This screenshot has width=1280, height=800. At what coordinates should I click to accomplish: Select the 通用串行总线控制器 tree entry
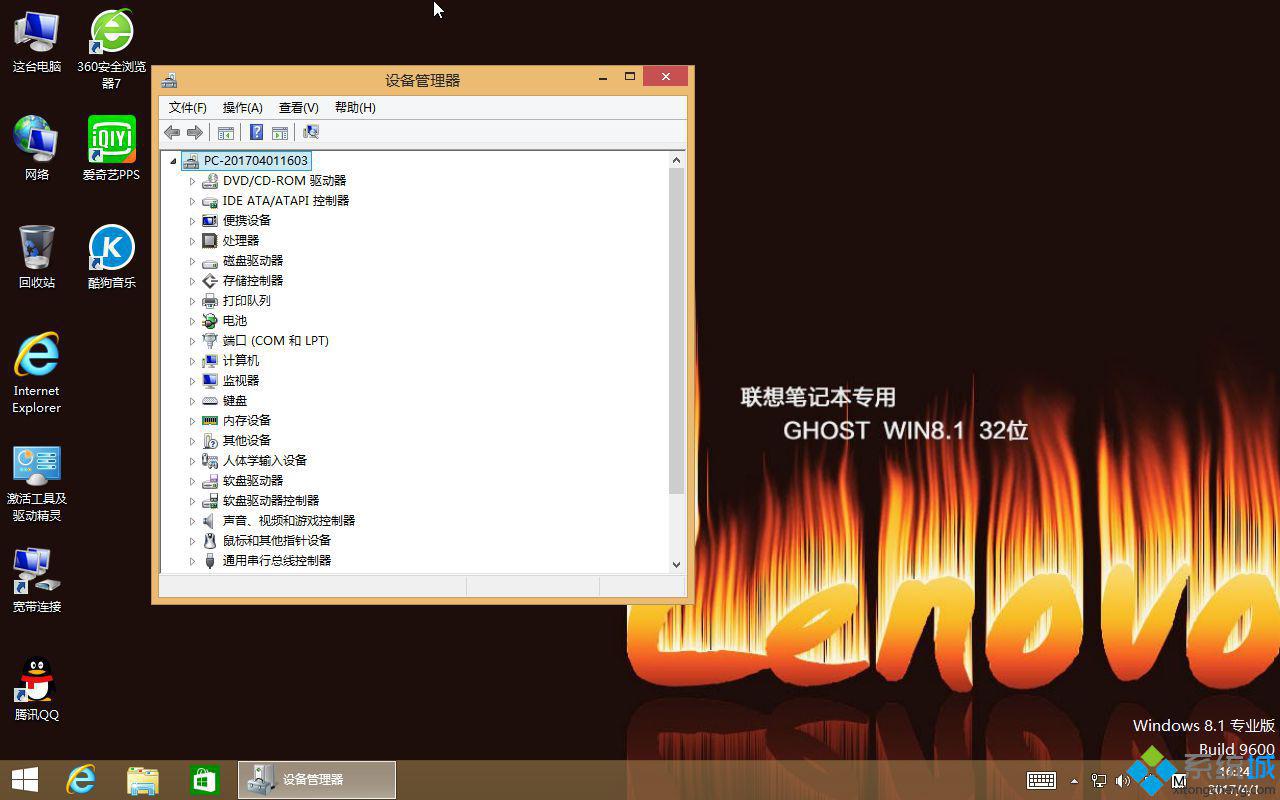point(277,560)
